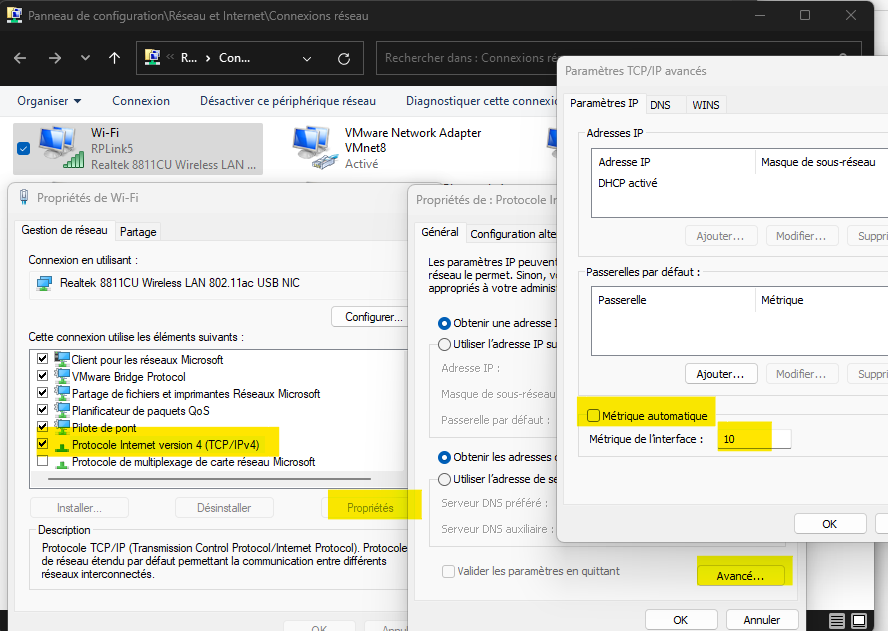This screenshot has width=888, height=631.
Task: Refresh the Connexions réseau view
Action: pyautogui.click(x=344, y=58)
